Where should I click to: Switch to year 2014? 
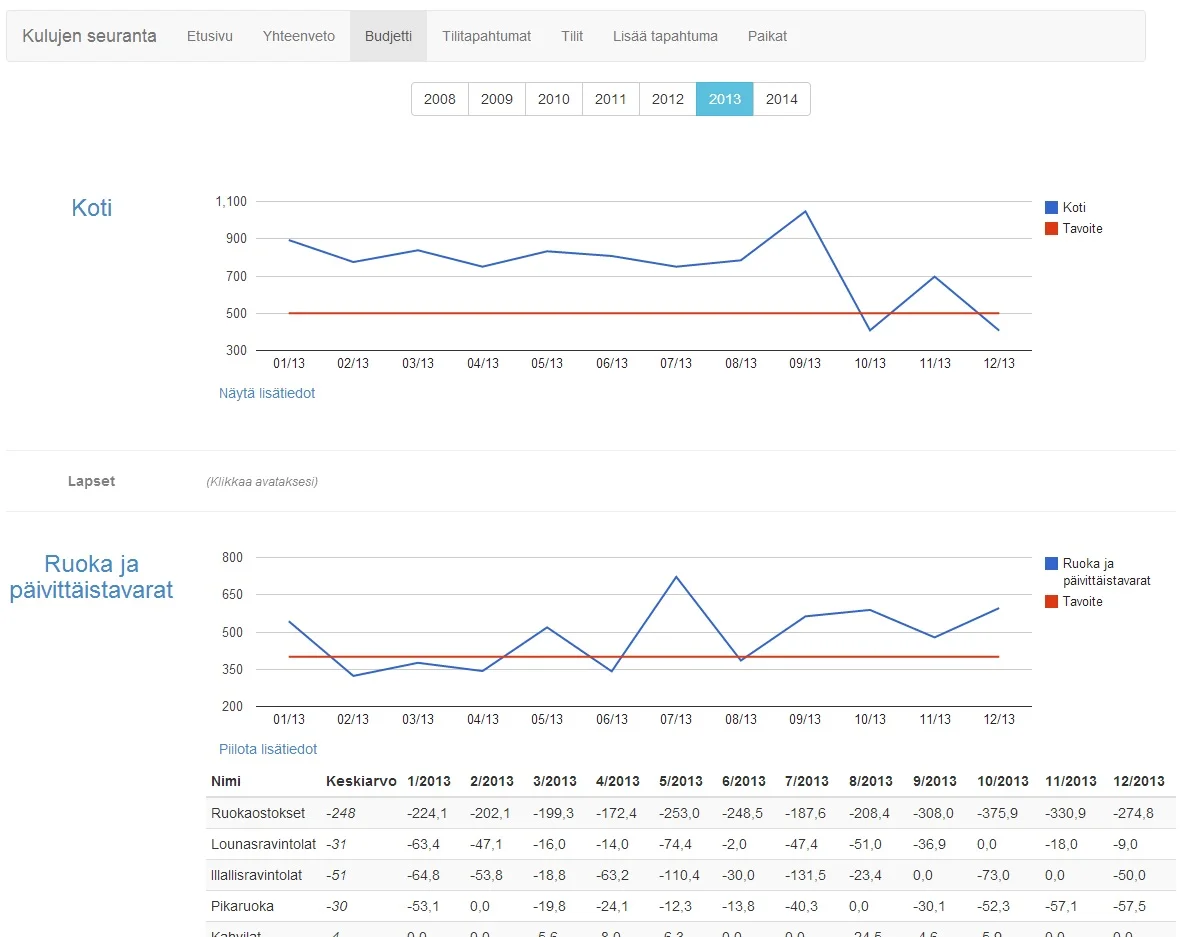point(781,99)
